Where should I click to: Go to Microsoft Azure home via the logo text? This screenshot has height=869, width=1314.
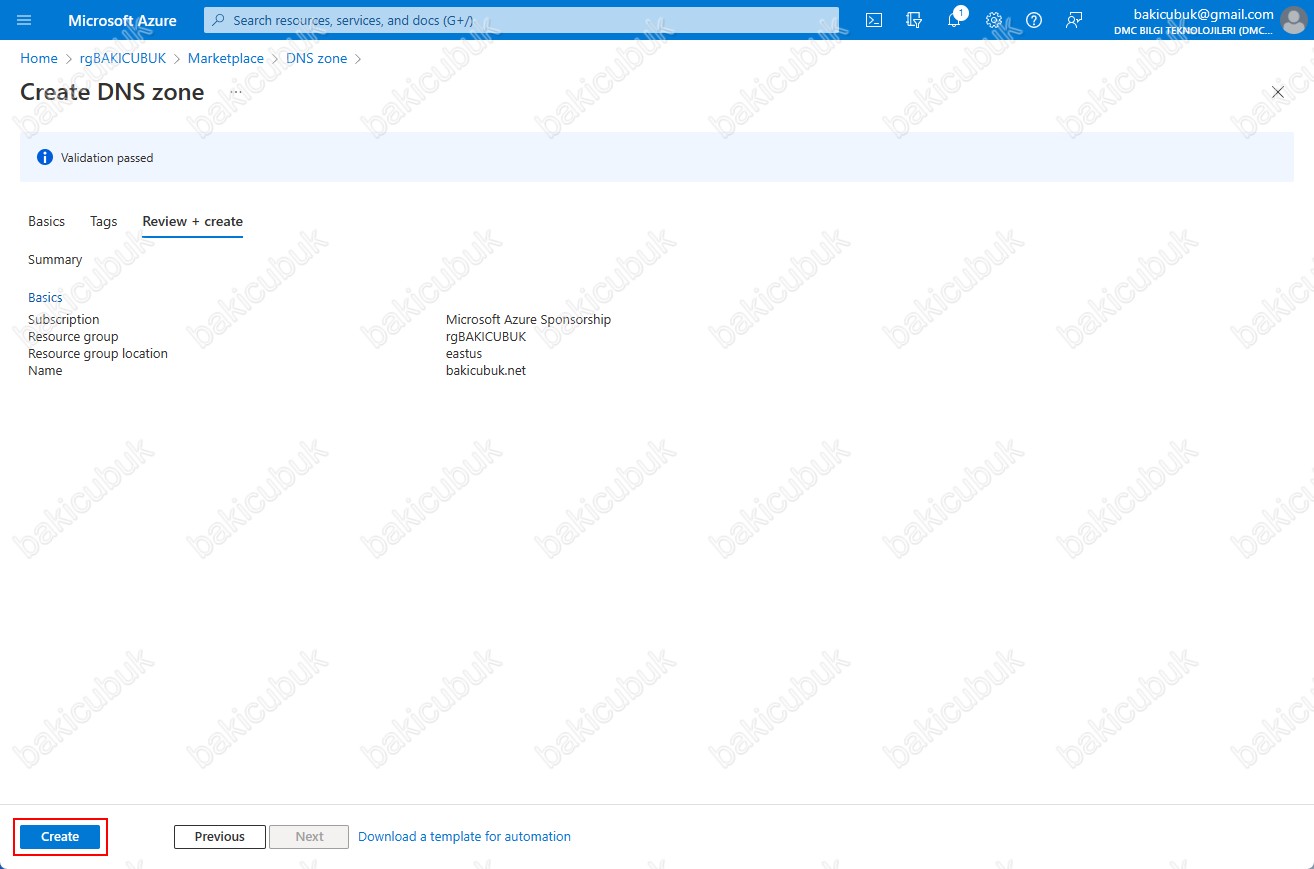pyautogui.click(x=122, y=20)
